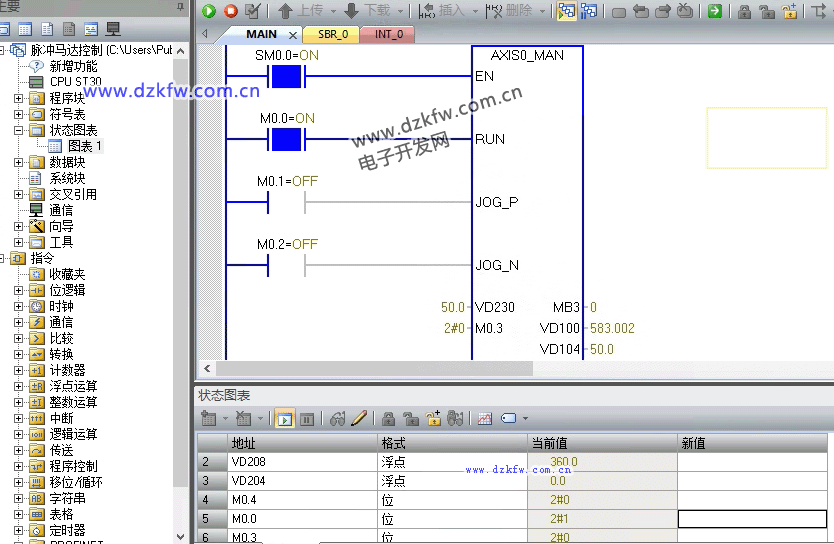
Task: Switch to the INT_0 tab
Action: (x=388, y=34)
